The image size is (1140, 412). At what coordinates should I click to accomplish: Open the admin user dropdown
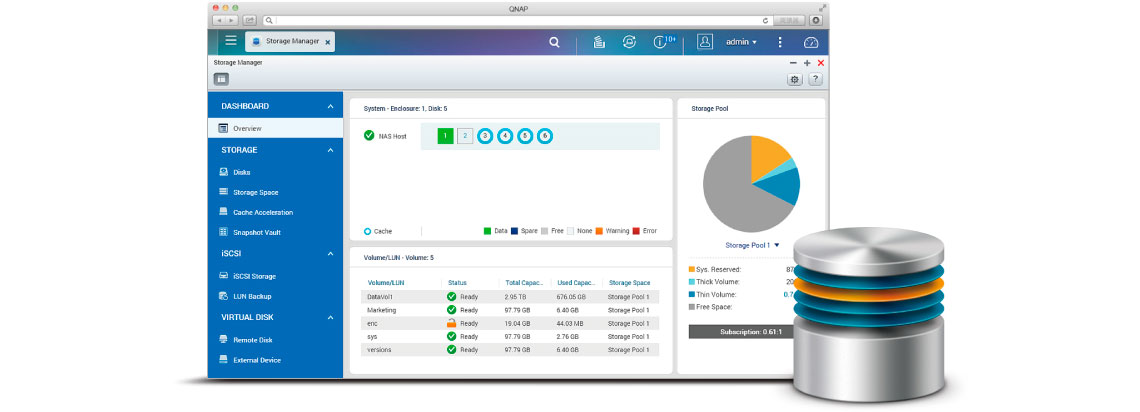coord(740,42)
